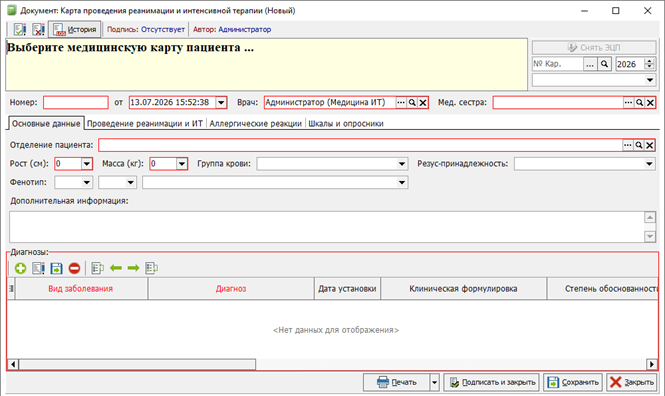Viewport: 665px width, 396px height.
Task: Click the Номер input field
Action: [75, 103]
